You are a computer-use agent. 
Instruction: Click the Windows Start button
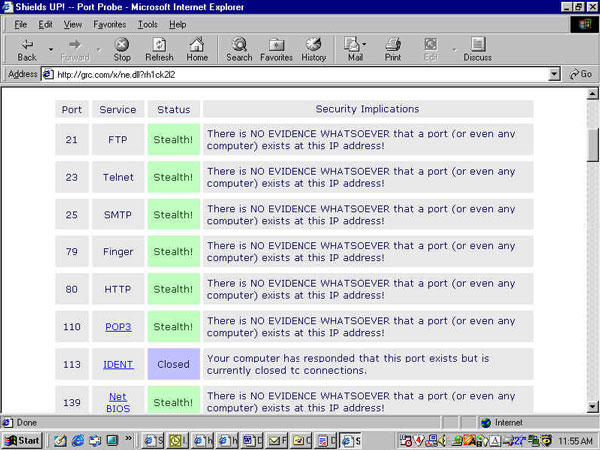point(22,440)
